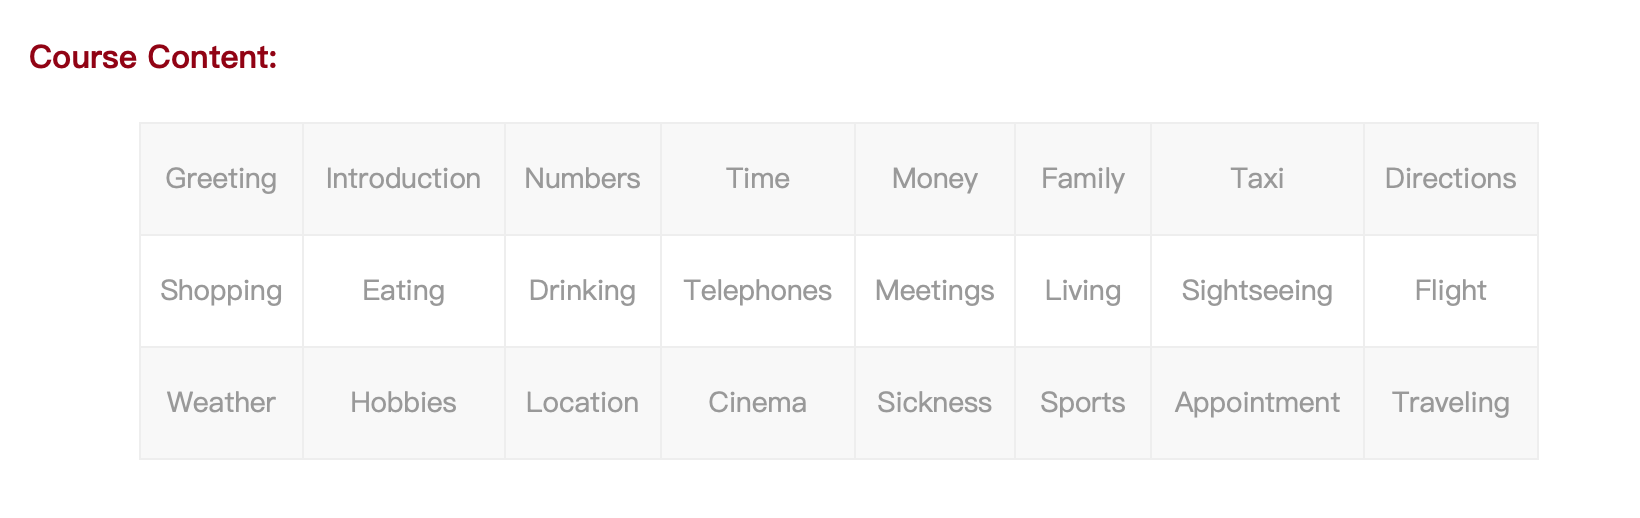Image resolution: width=1640 pixels, height=518 pixels.
Task: Select the Telephones cell
Action: [757, 291]
